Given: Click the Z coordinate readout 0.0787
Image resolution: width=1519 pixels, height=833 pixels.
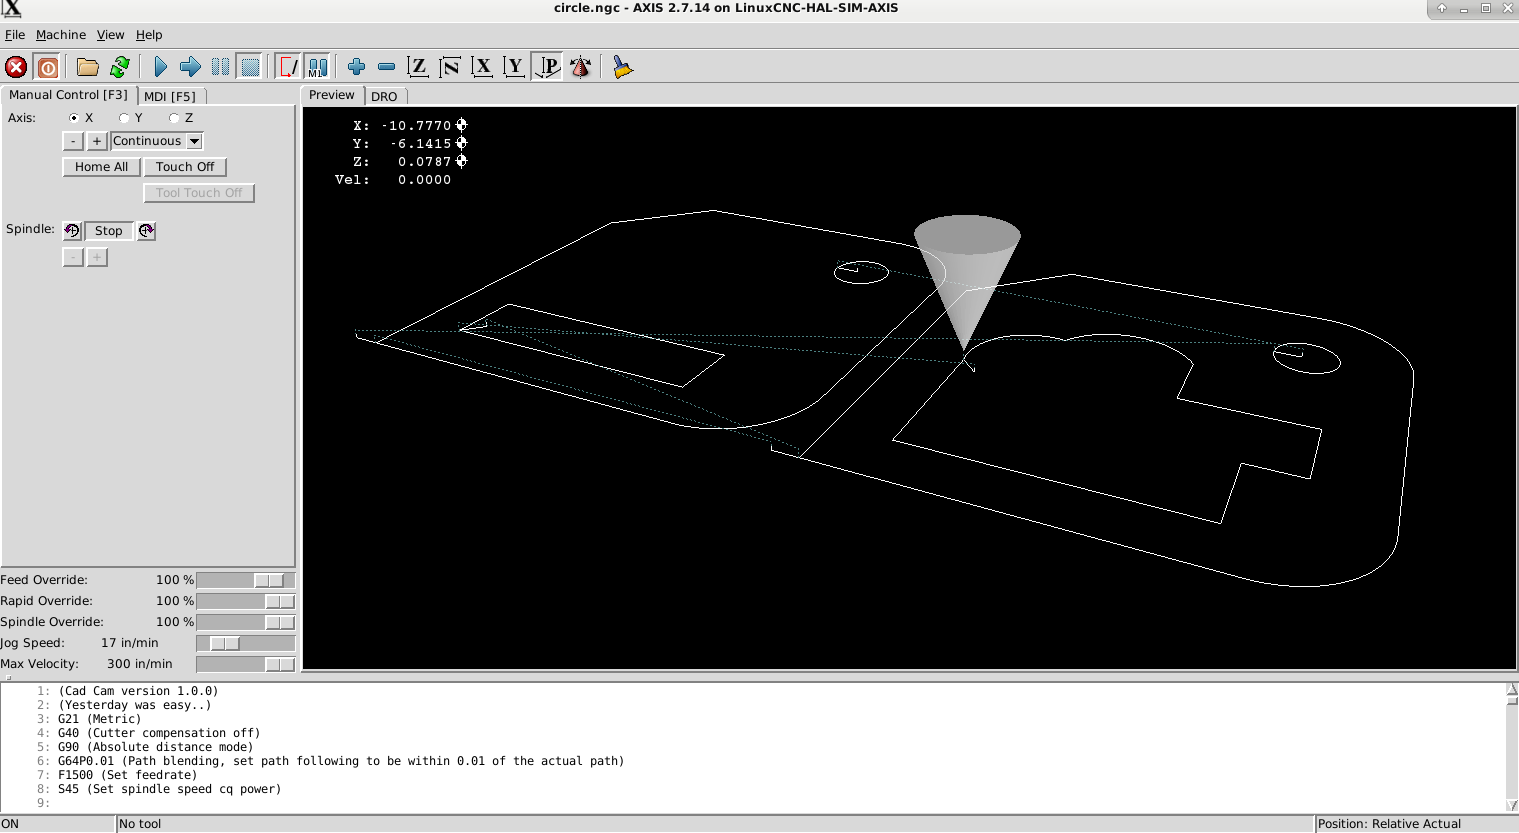Looking at the screenshot, I should (424, 162).
